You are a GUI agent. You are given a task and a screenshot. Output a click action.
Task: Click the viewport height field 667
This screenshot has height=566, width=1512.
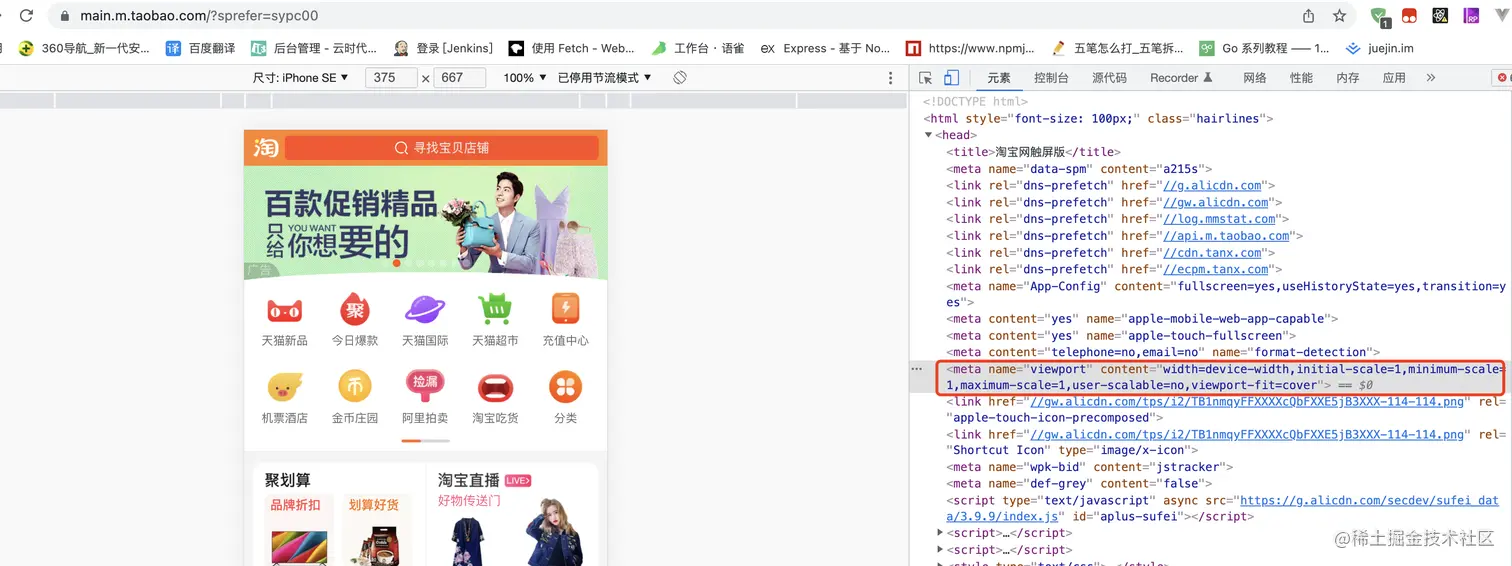[x=460, y=78]
